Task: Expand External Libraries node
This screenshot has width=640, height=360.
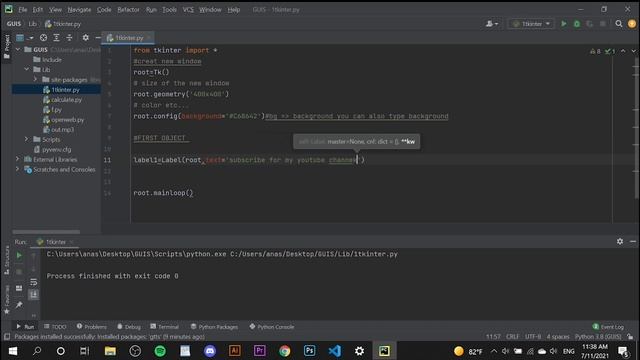Action: tap(18, 159)
